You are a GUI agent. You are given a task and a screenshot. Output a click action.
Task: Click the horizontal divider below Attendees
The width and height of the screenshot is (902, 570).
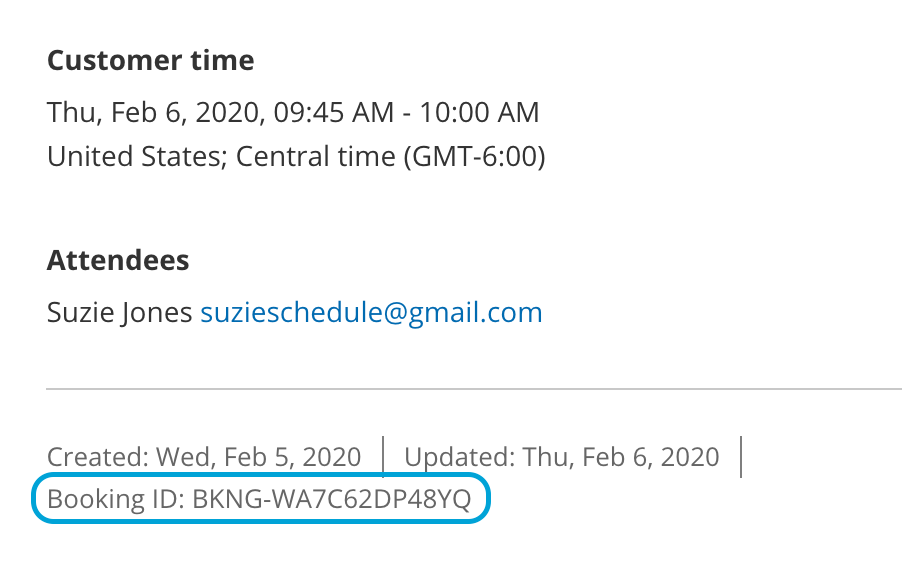click(474, 387)
